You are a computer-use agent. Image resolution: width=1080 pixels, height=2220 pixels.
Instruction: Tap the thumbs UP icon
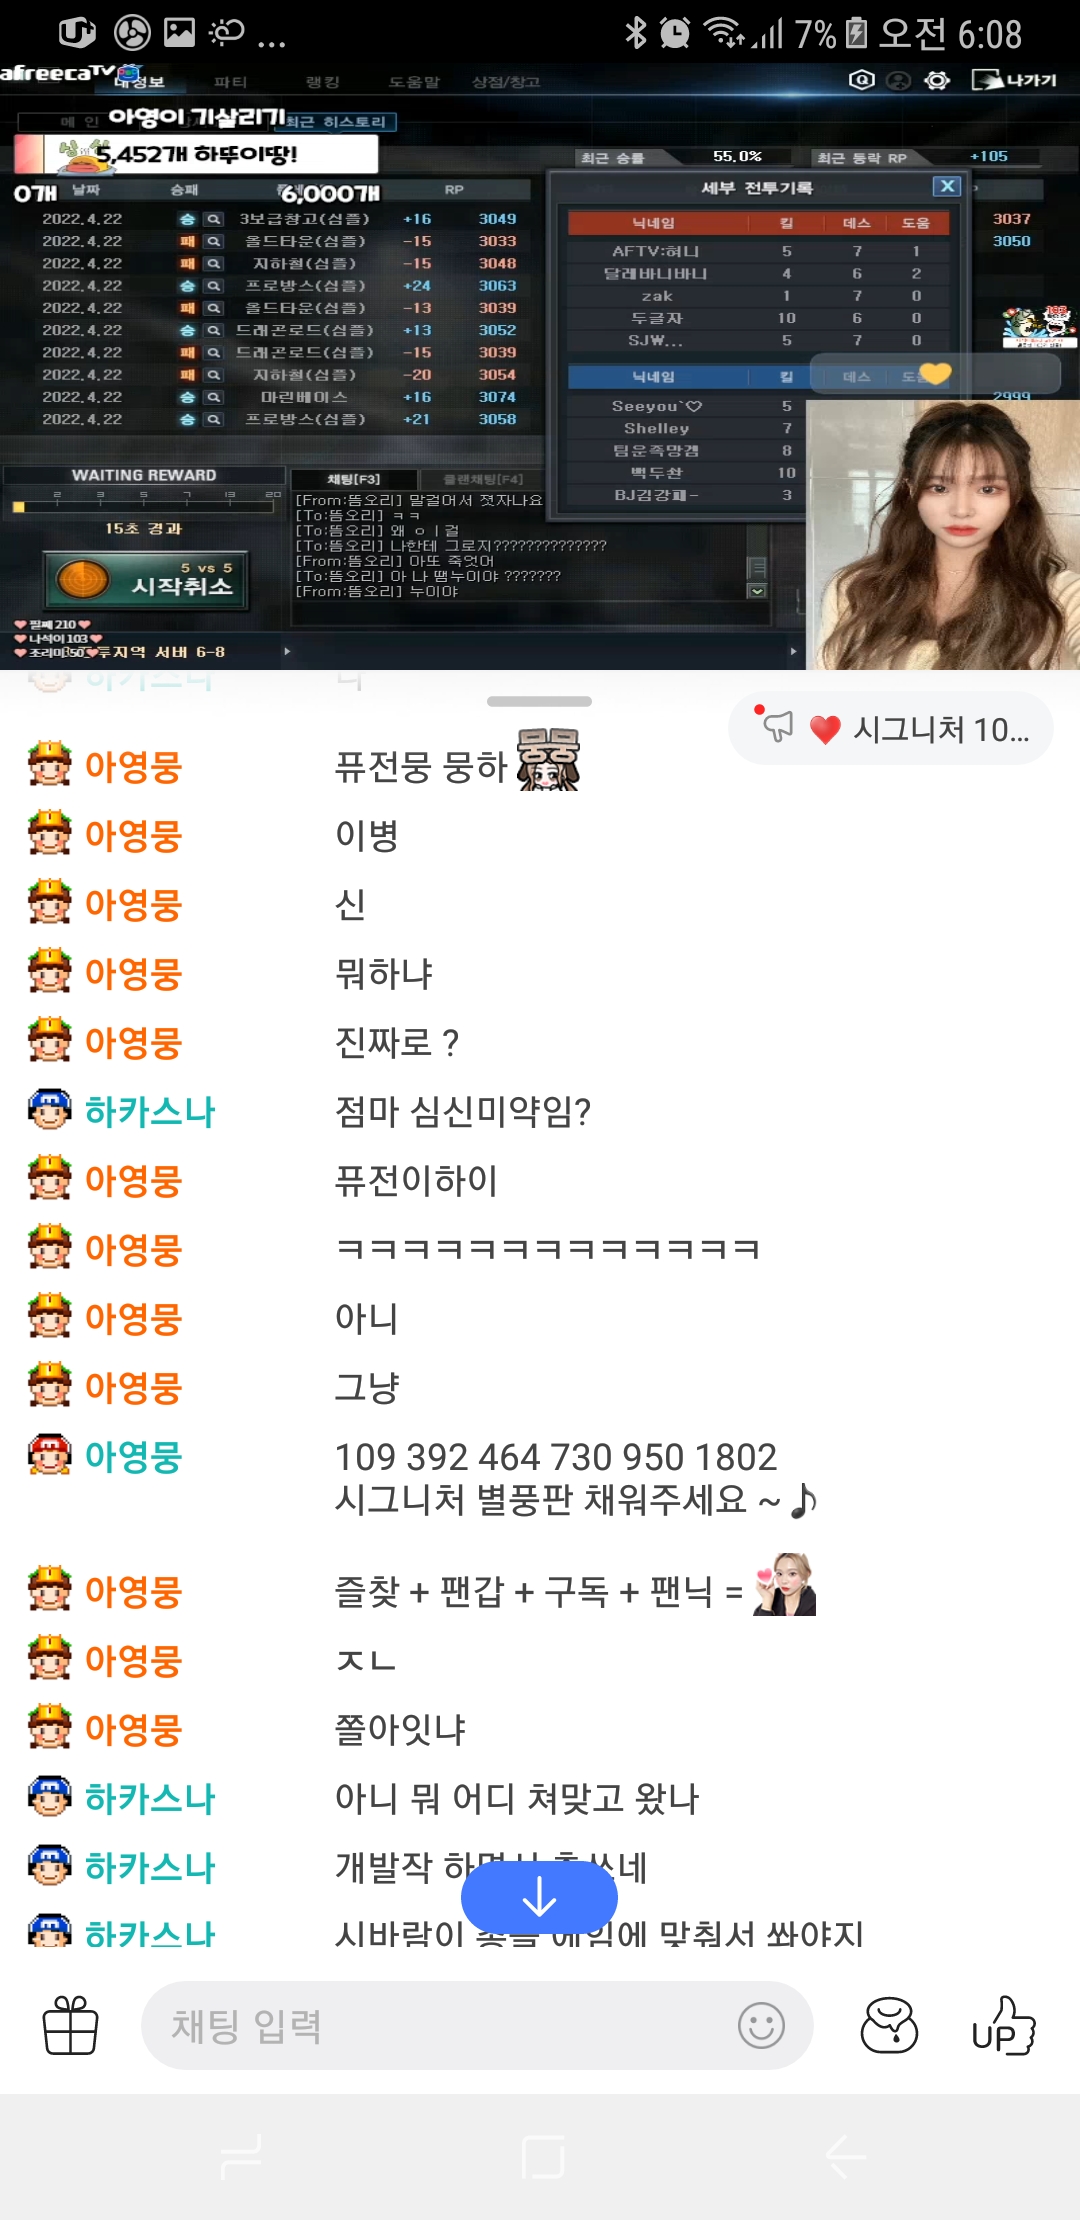coord(1003,2025)
